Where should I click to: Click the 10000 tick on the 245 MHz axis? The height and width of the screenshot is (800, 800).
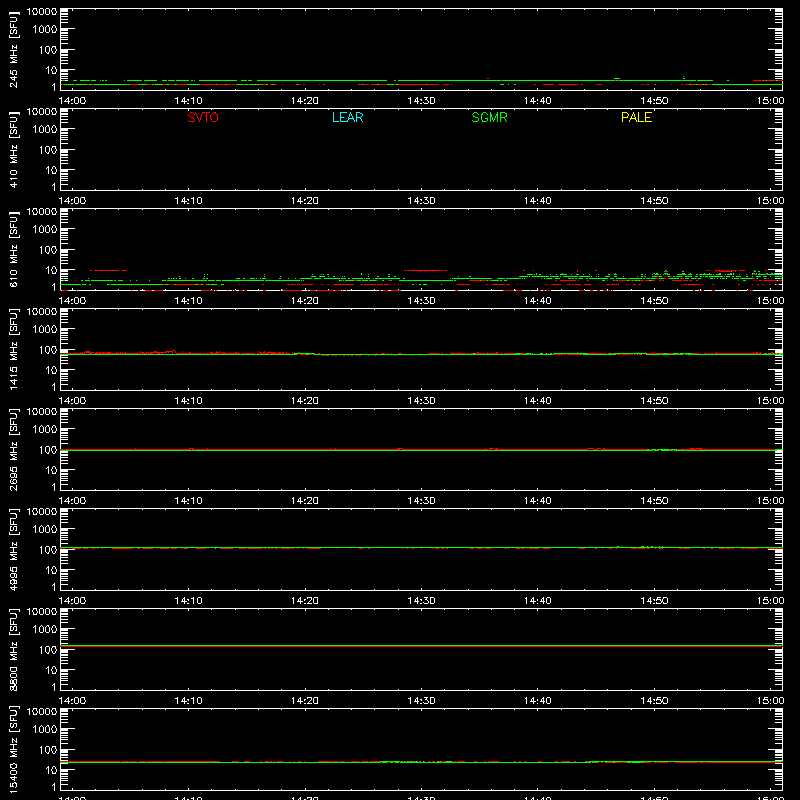pos(42,12)
